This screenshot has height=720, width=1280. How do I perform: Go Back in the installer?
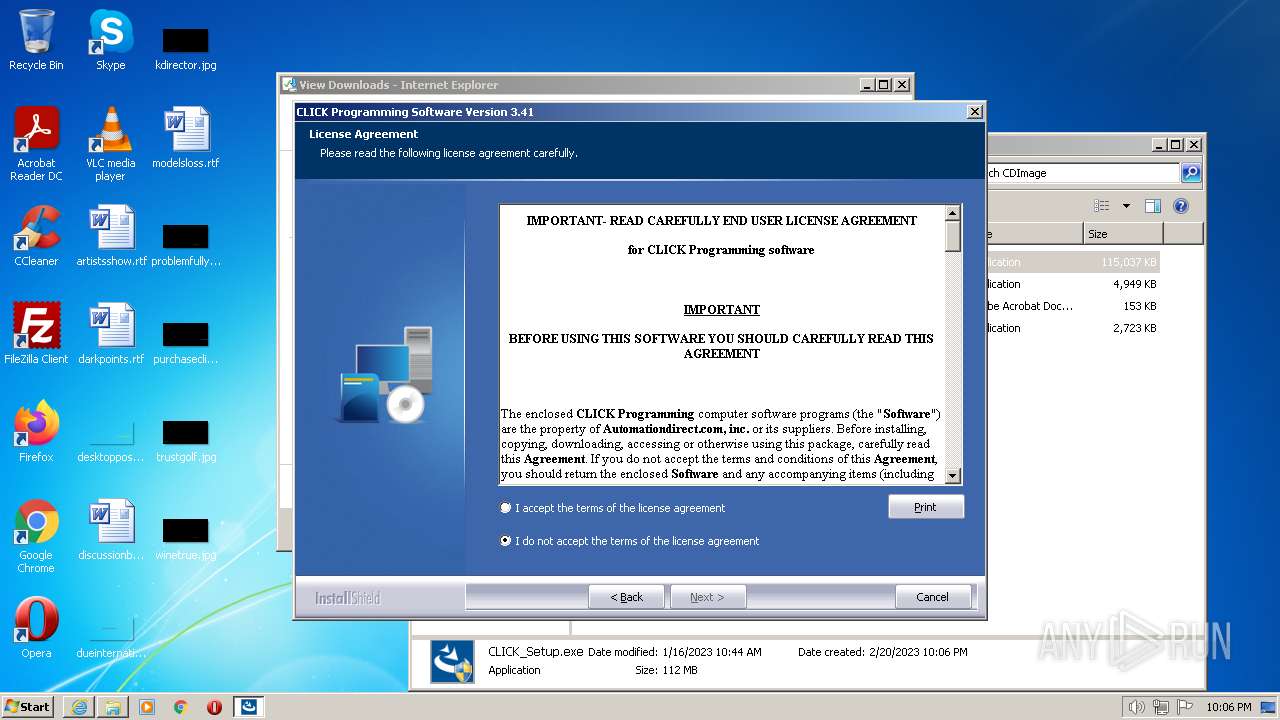click(x=627, y=597)
